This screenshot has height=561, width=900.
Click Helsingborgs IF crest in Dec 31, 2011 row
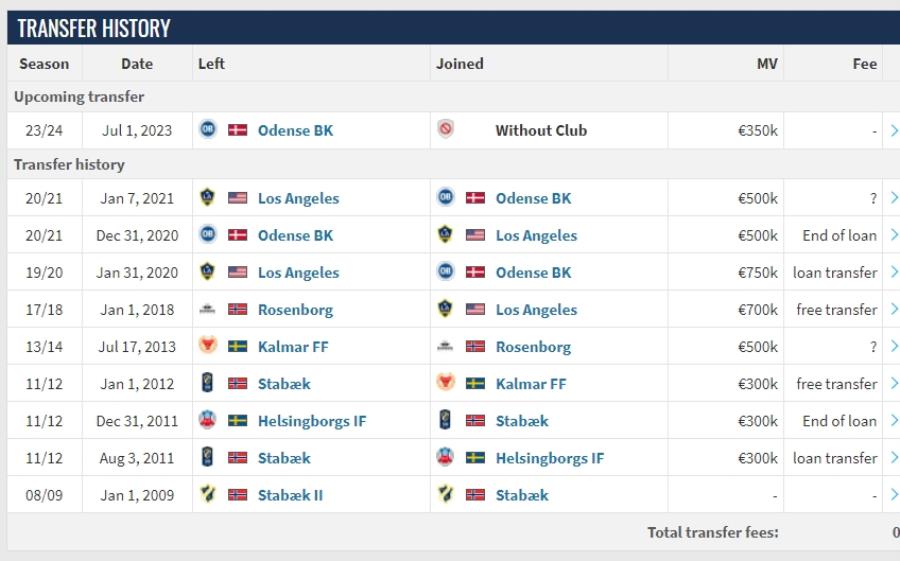tap(207, 421)
